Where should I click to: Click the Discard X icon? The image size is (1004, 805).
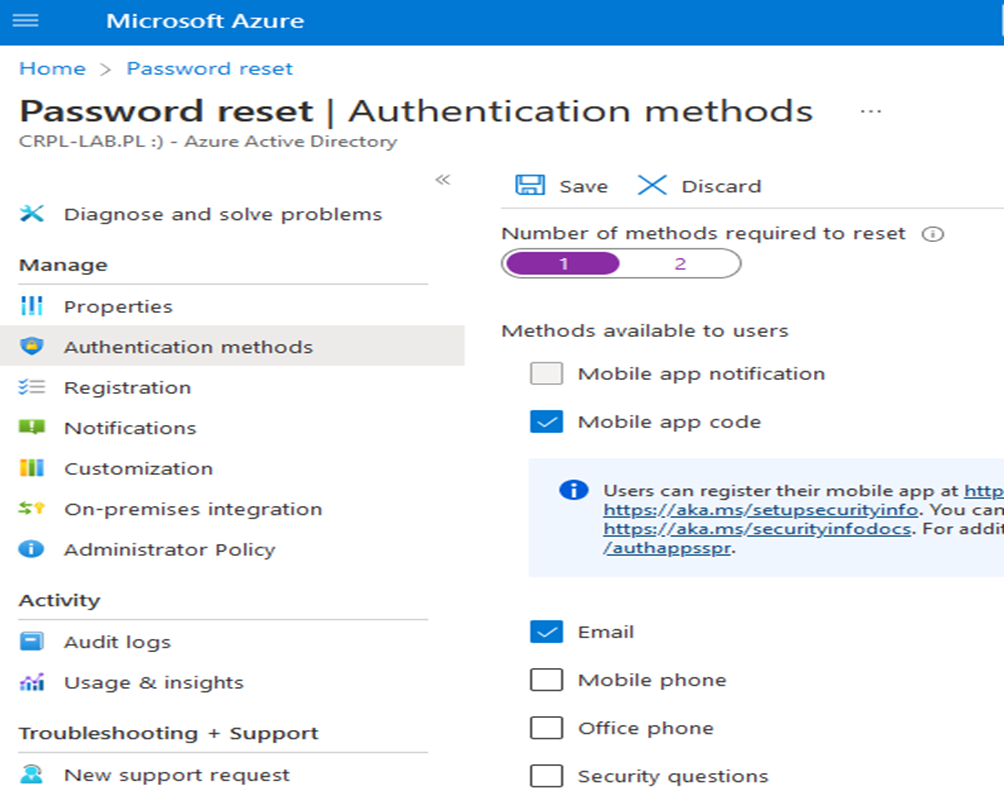click(652, 185)
